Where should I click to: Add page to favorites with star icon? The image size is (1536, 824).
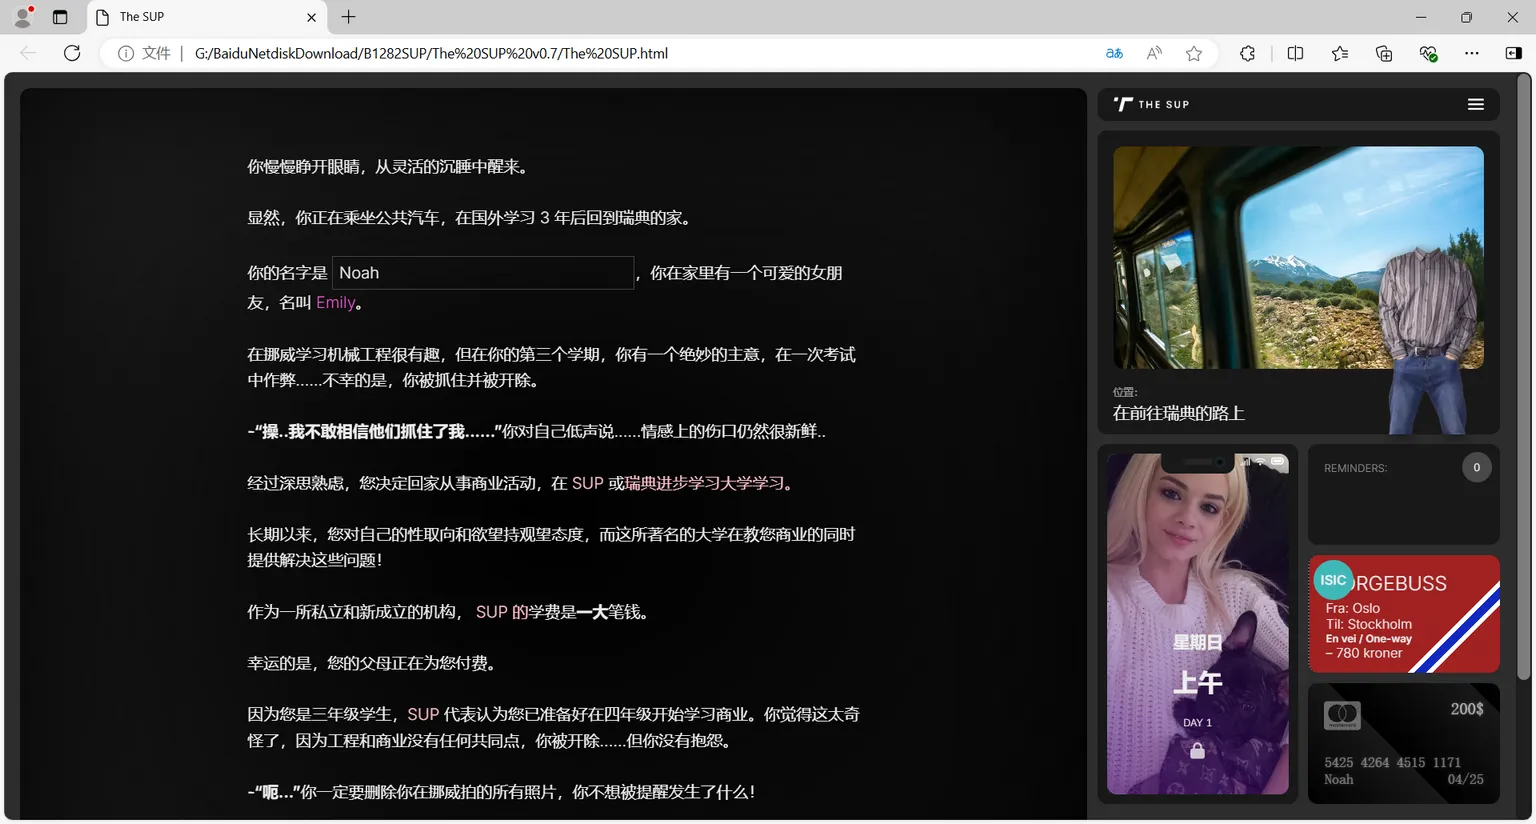[x=1194, y=54]
